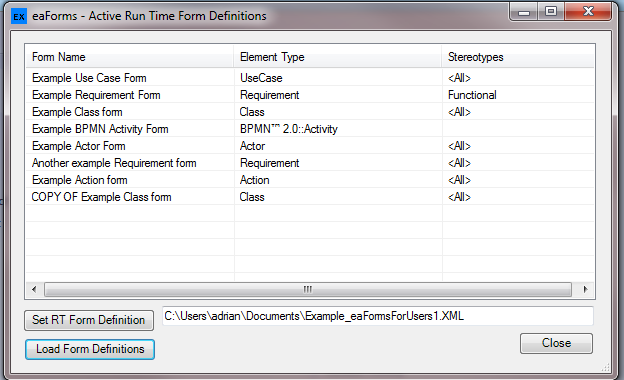The width and height of the screenshot is (624, 380).
Task: Click the horizontal scrollbar thumb
Action: (x=308, y=289)
